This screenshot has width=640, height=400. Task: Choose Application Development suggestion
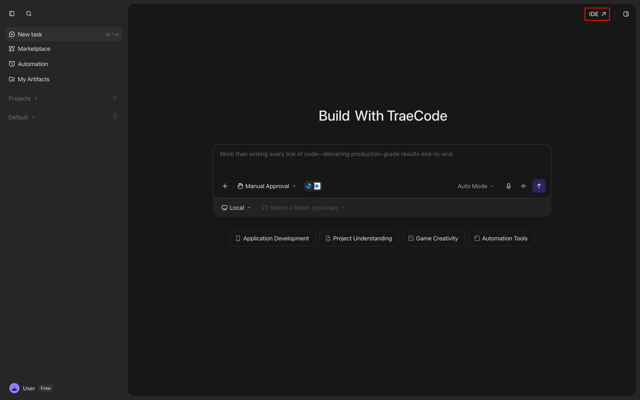click(272, 238)
